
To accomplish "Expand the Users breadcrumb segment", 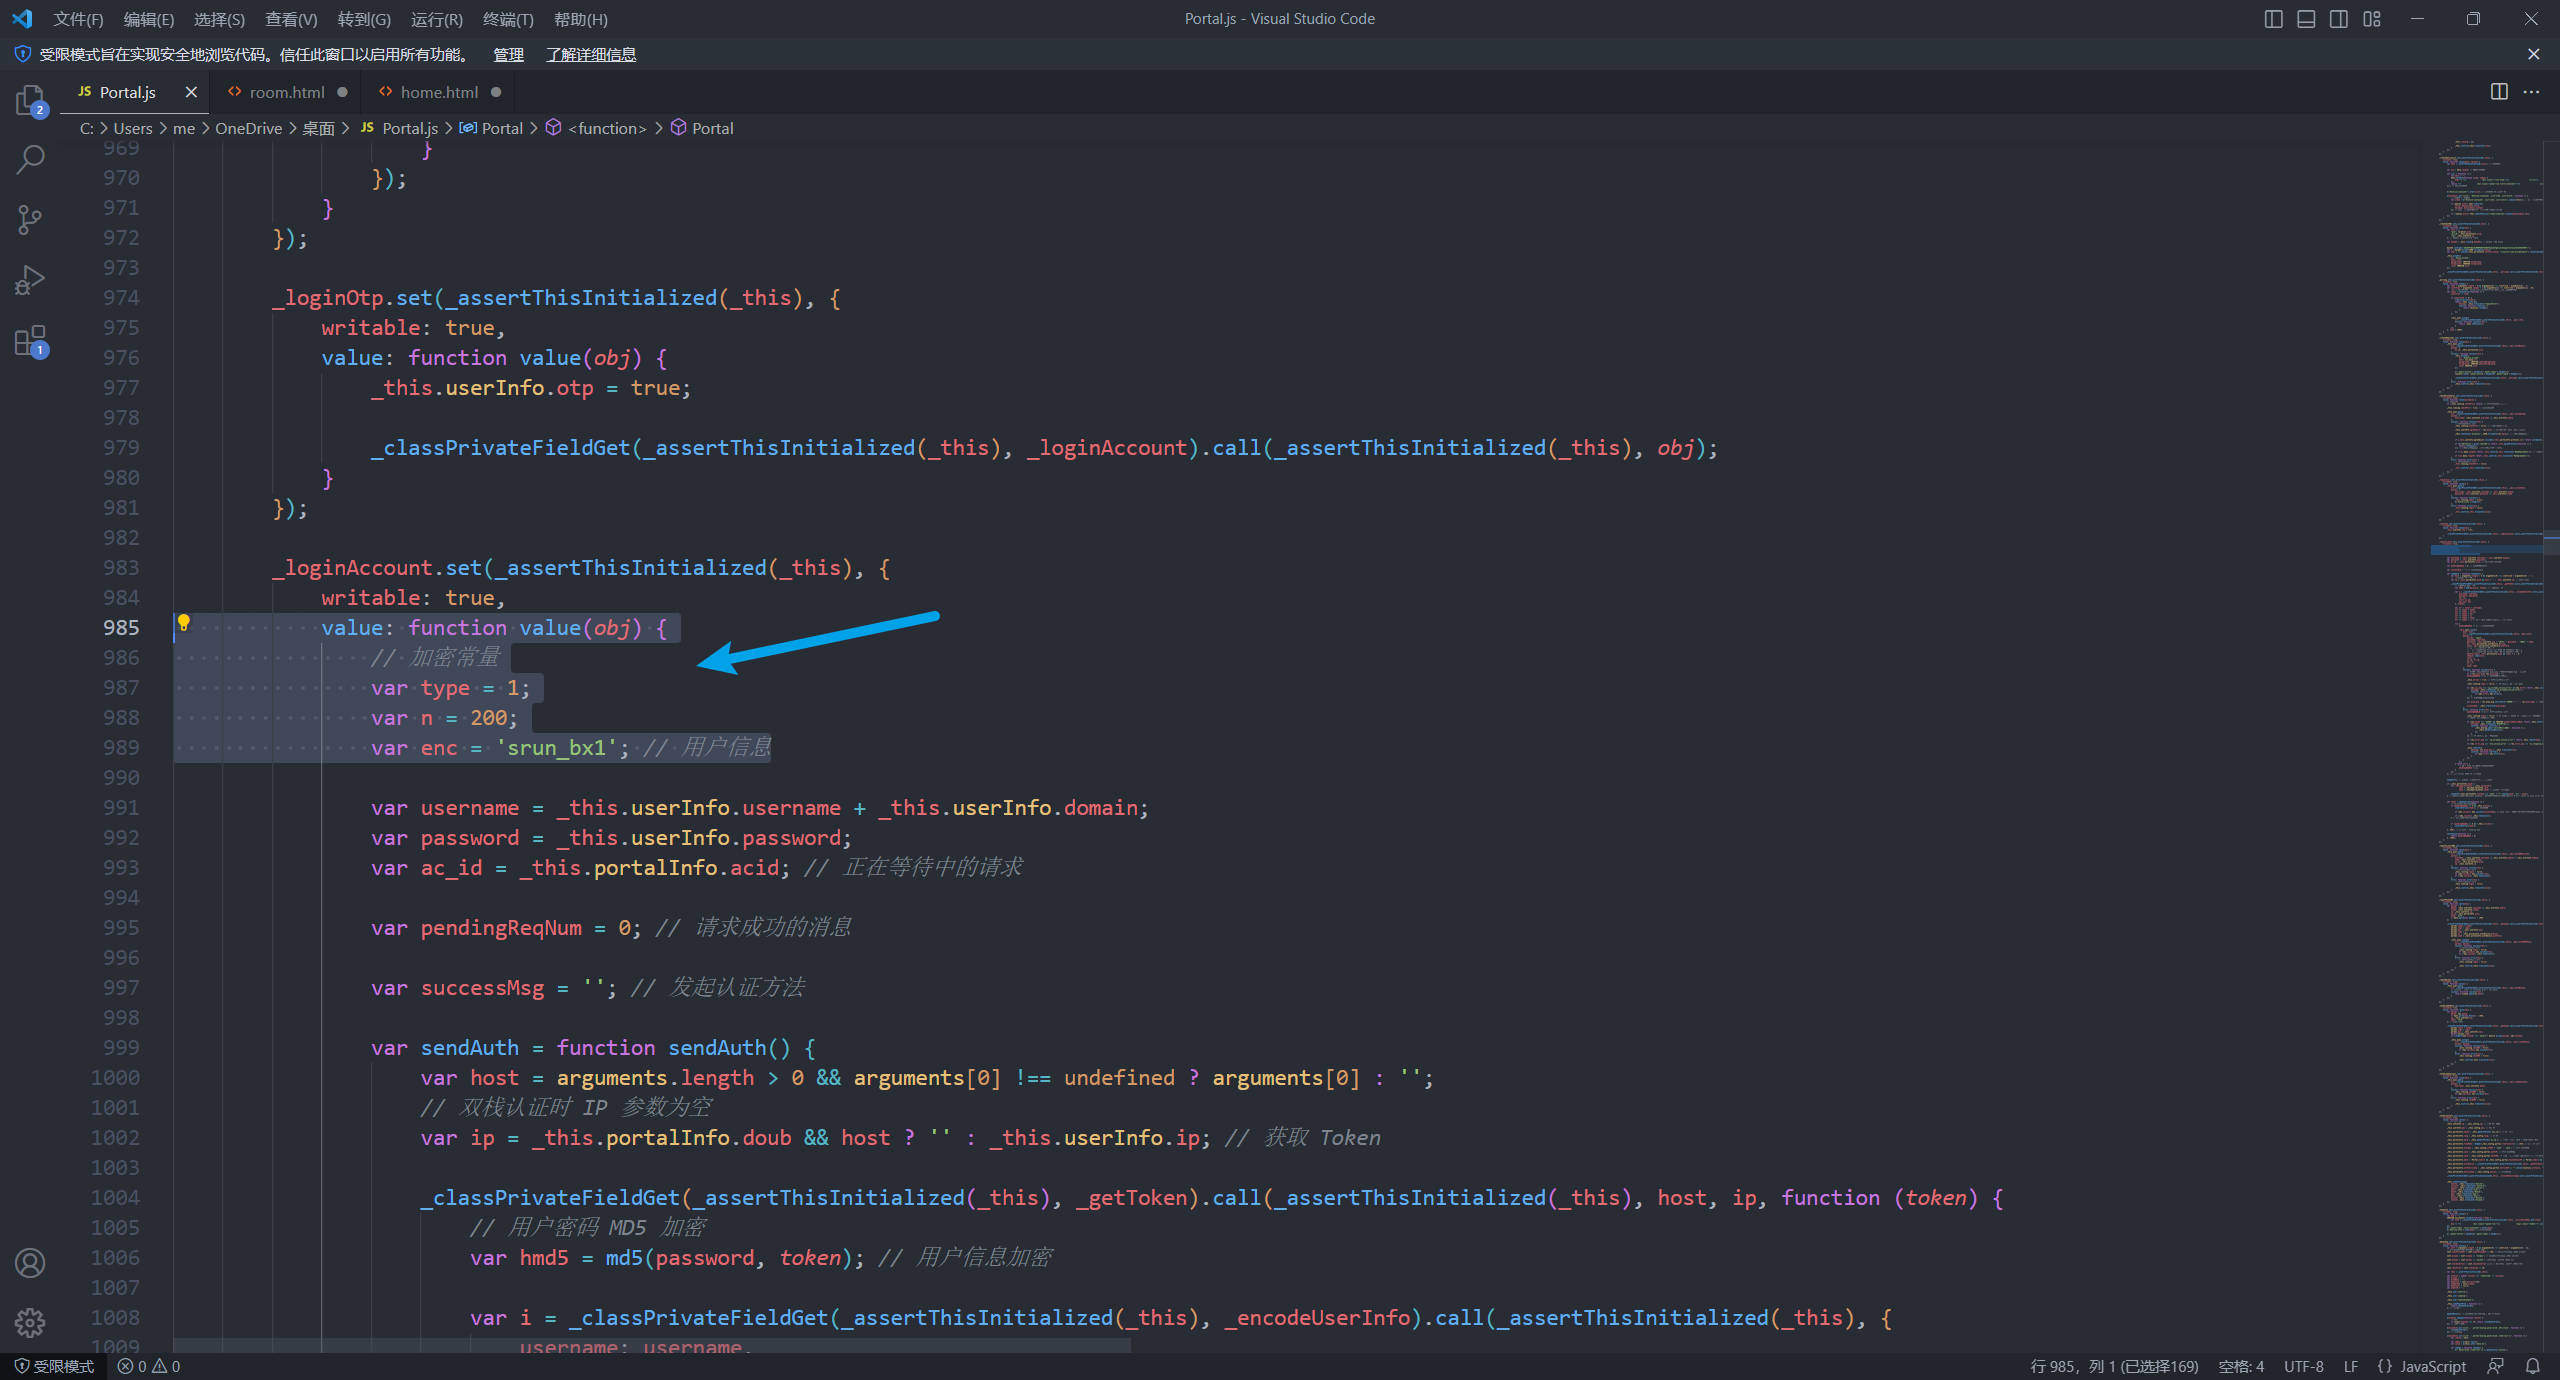I will [133, 128].
